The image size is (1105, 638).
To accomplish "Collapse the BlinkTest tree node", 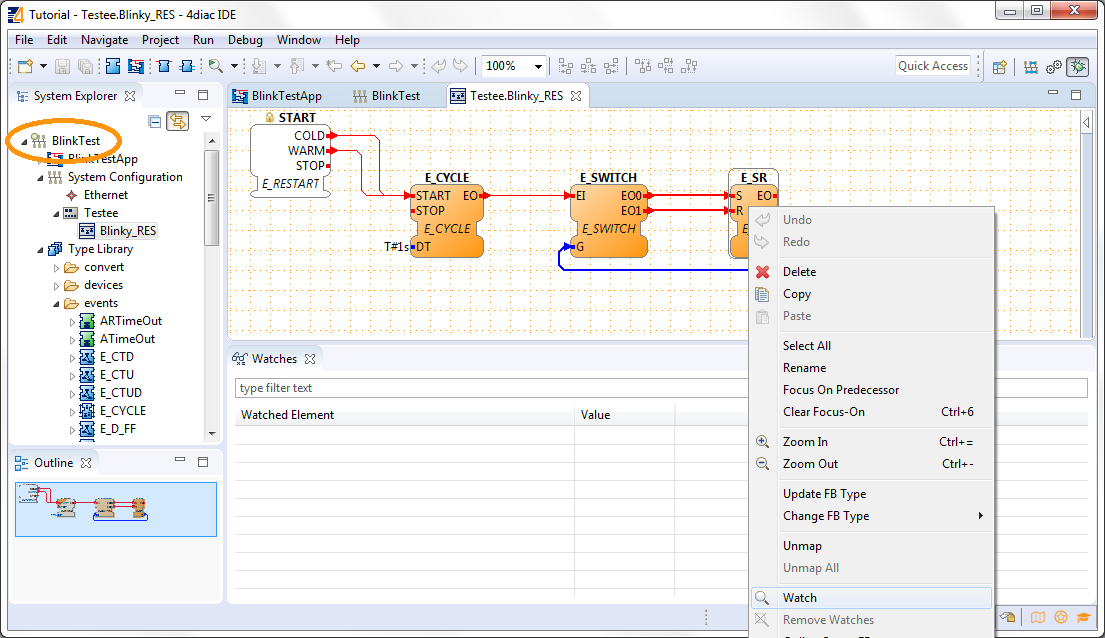I will click(x=24, y=141).
